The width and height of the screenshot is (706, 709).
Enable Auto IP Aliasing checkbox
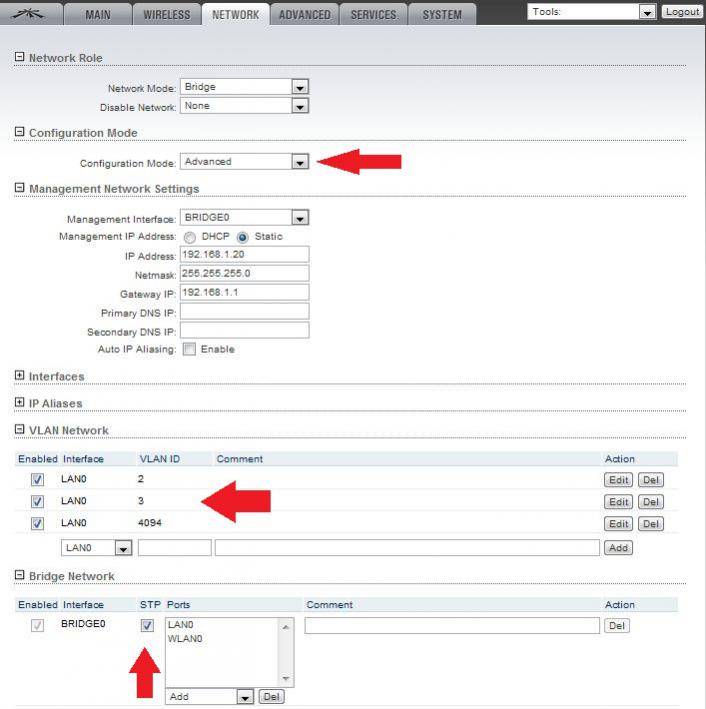click(189, 349)
